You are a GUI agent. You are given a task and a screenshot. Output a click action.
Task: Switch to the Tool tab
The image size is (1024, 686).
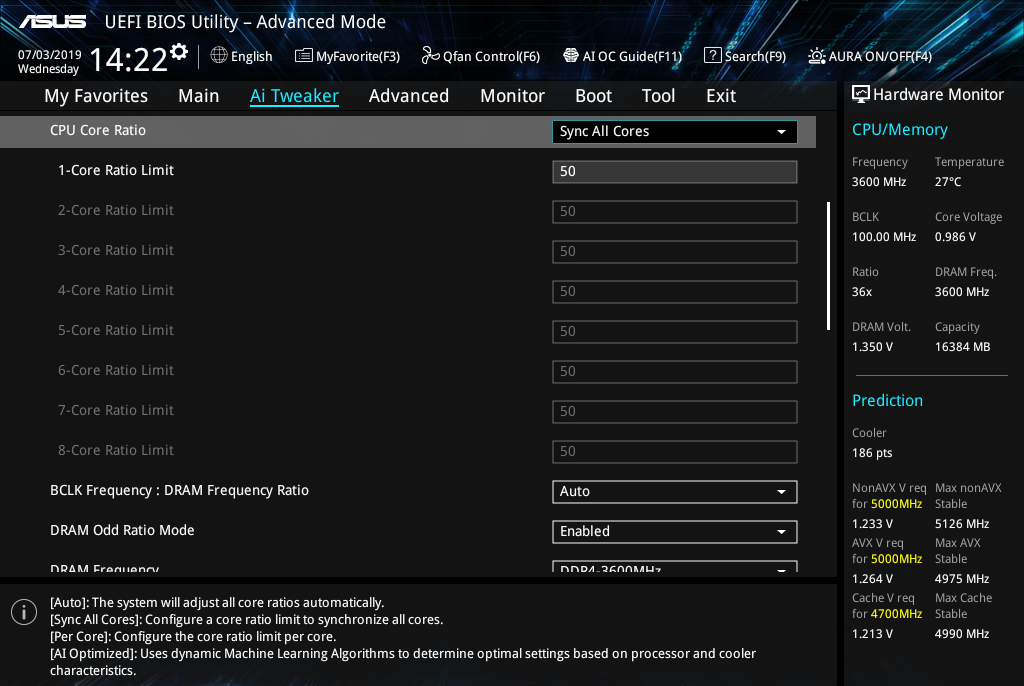point(658,96)
